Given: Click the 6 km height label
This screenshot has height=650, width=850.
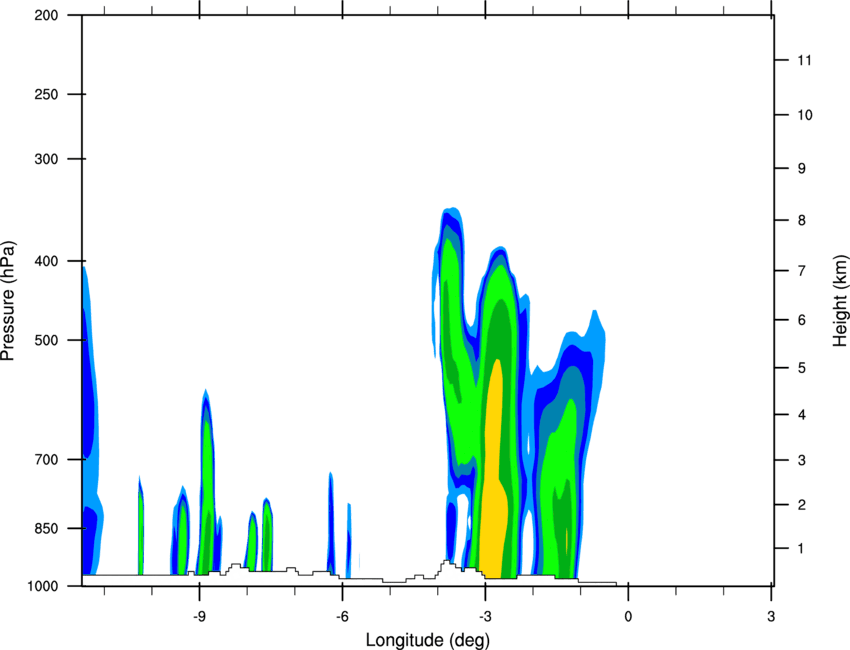Looking at the screenshot, I should 802,320.
